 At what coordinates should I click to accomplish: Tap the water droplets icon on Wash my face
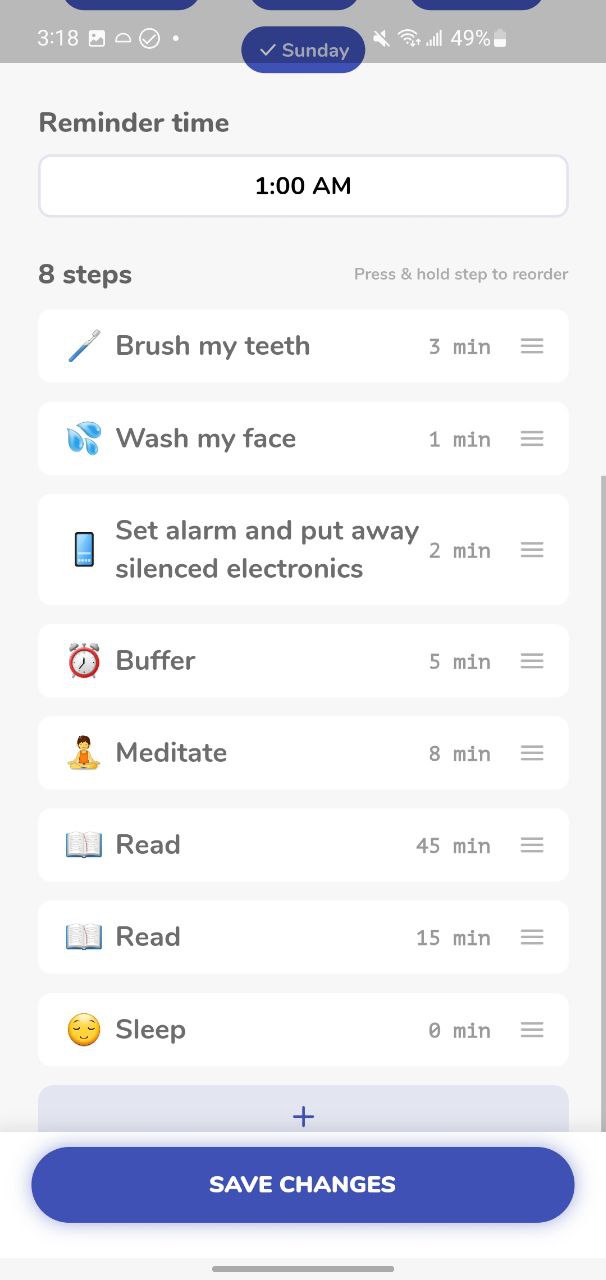click(x=84, y=439)
